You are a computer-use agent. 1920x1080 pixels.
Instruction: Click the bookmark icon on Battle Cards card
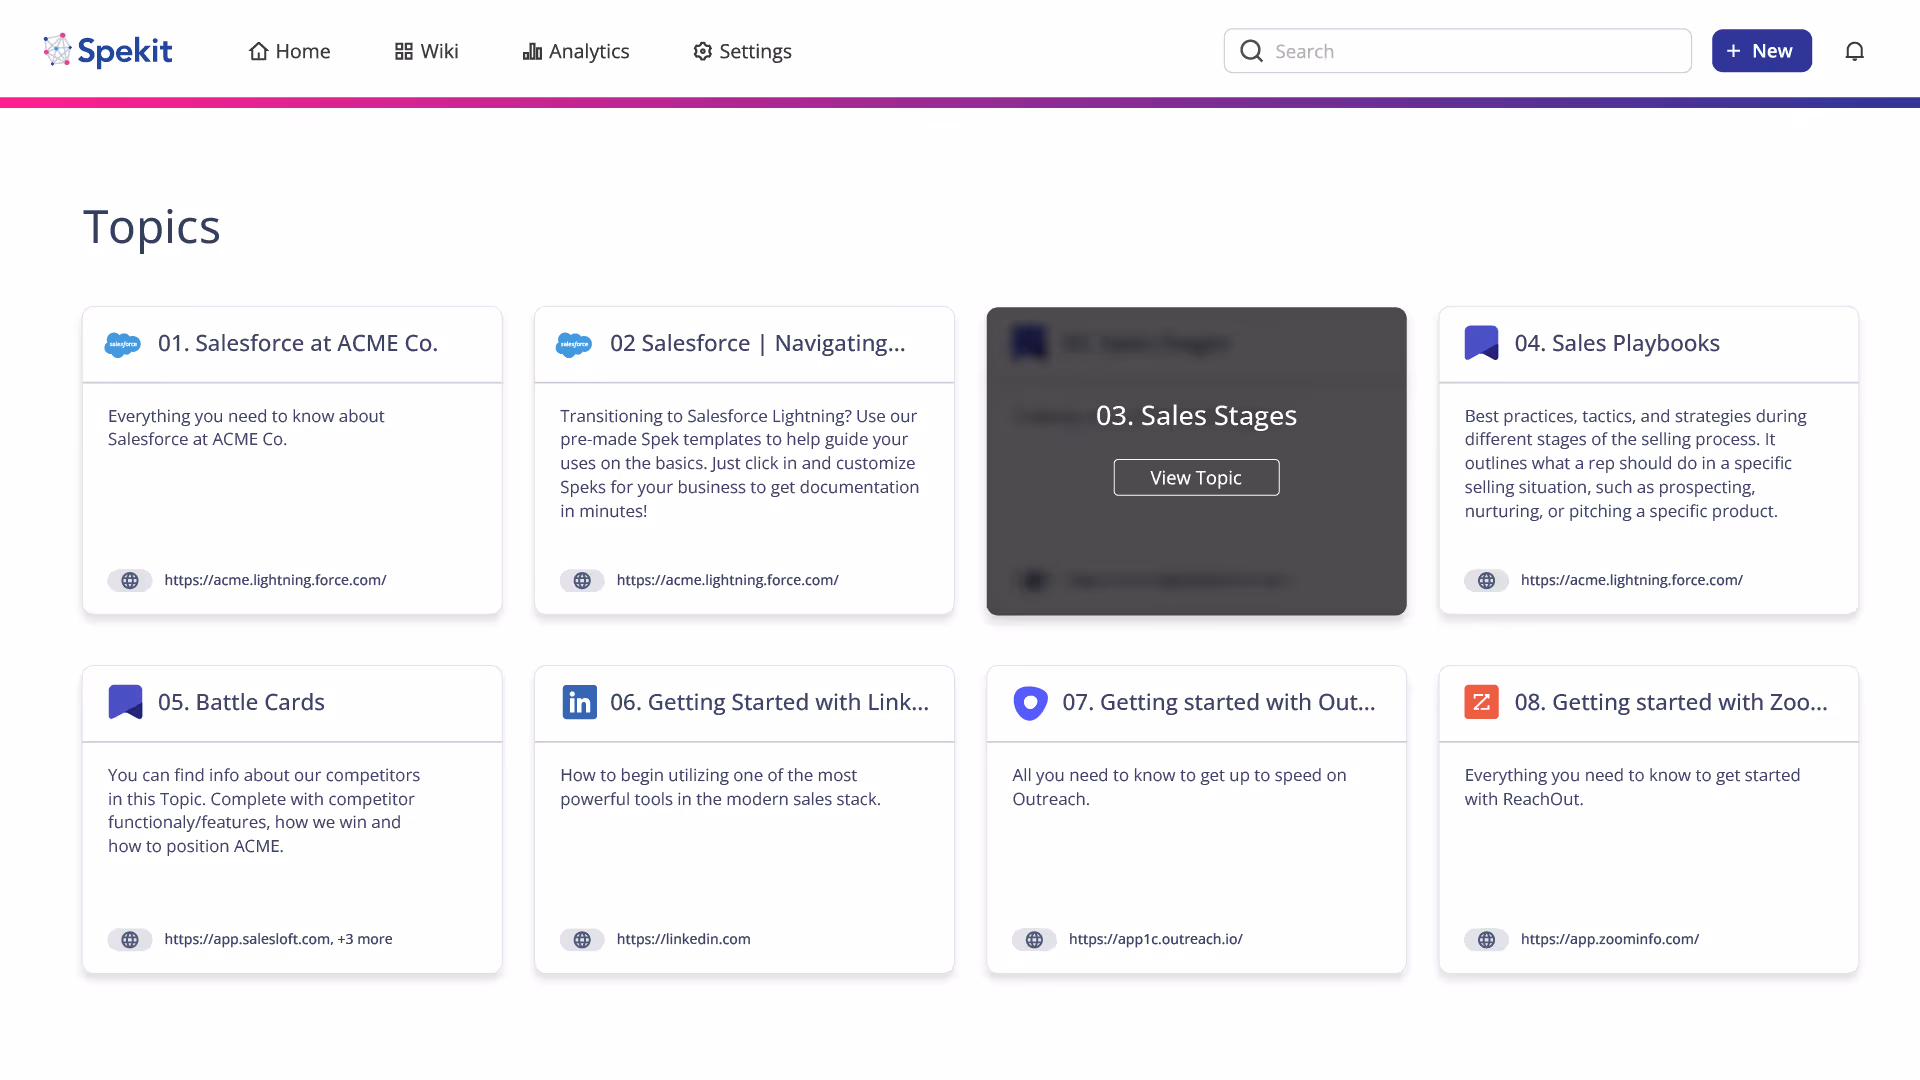(x=125, y=702)
